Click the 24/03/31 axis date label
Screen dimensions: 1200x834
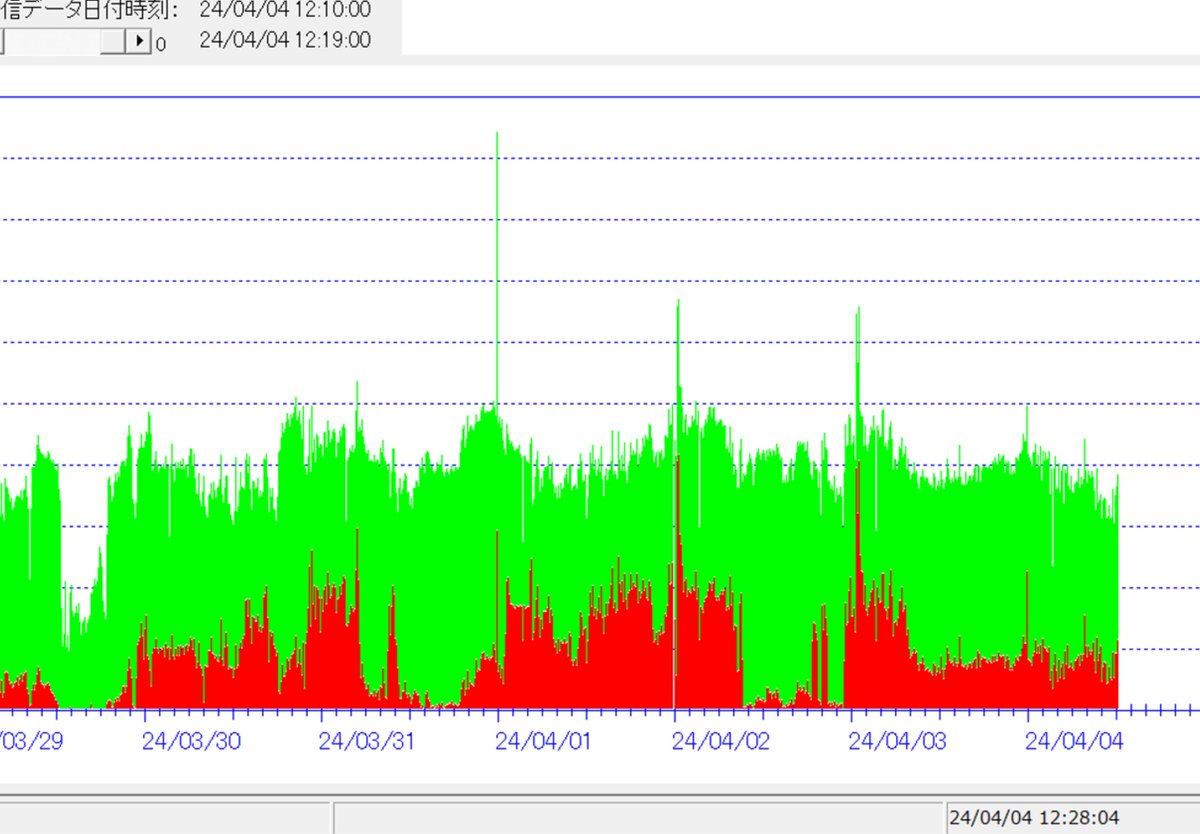click(x=367, y=741)
